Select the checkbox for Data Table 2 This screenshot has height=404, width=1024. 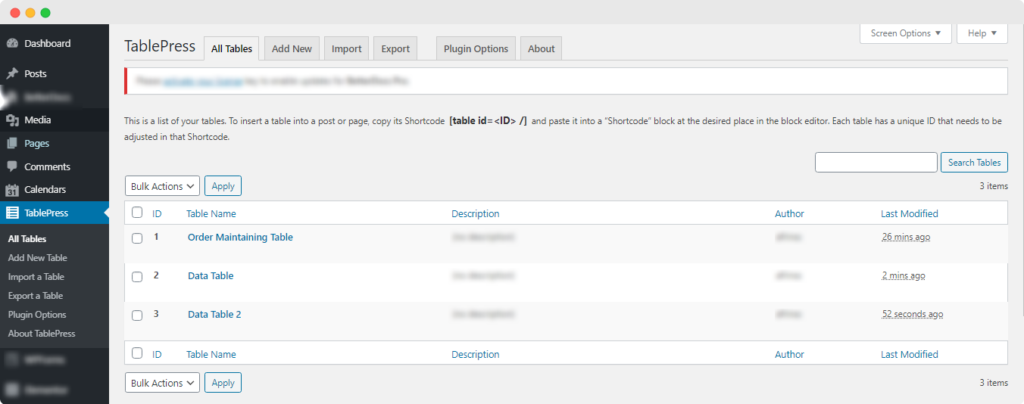(x=137, y=315)
